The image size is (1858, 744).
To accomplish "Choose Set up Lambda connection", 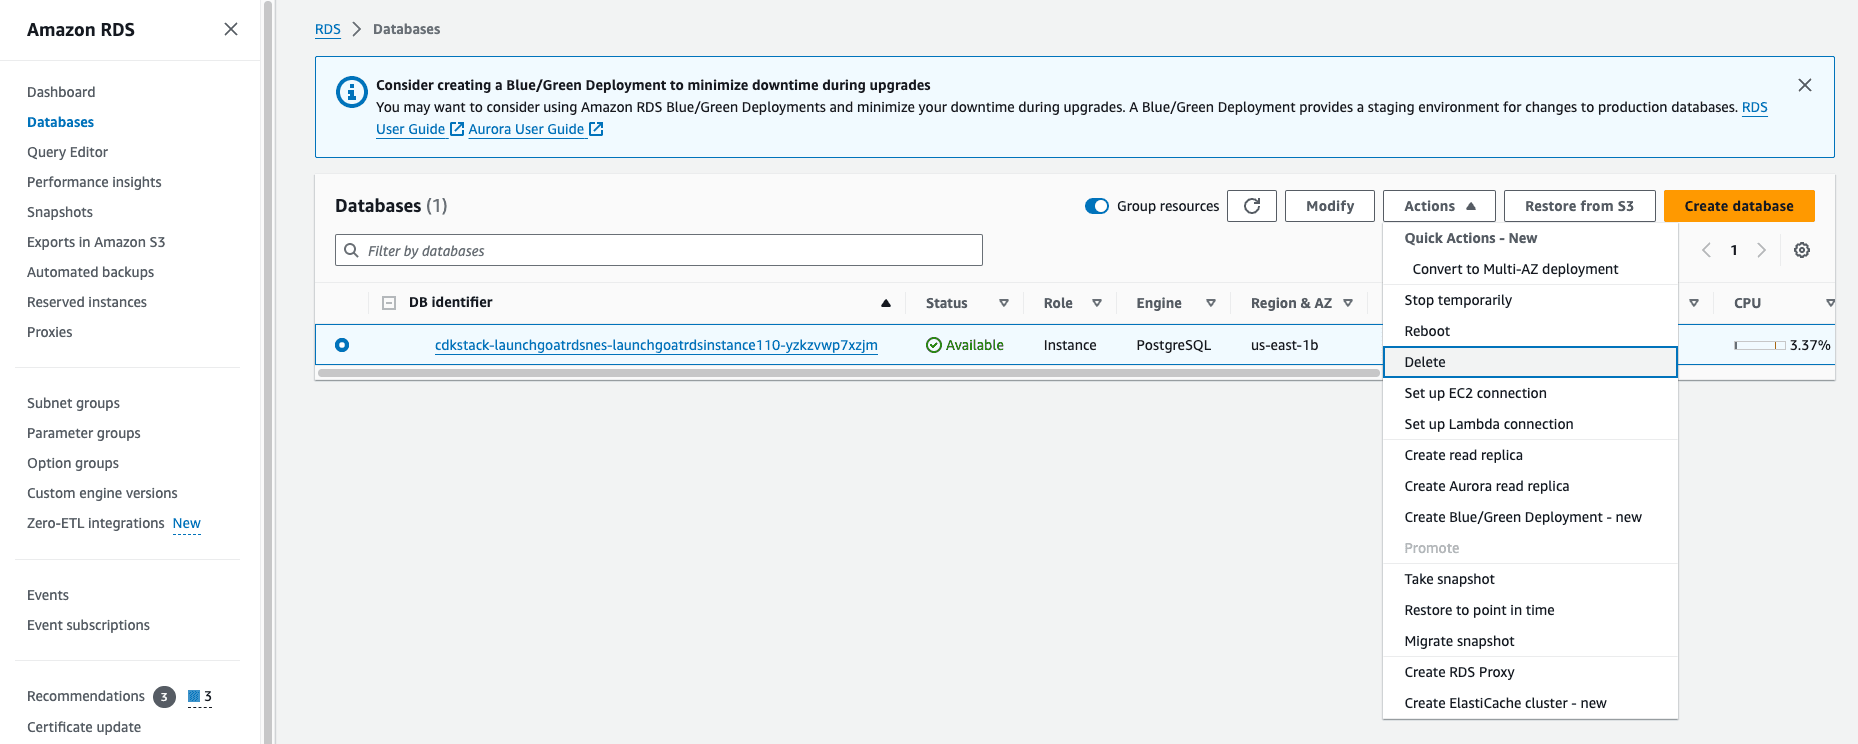I will [x=1530, y=424].
